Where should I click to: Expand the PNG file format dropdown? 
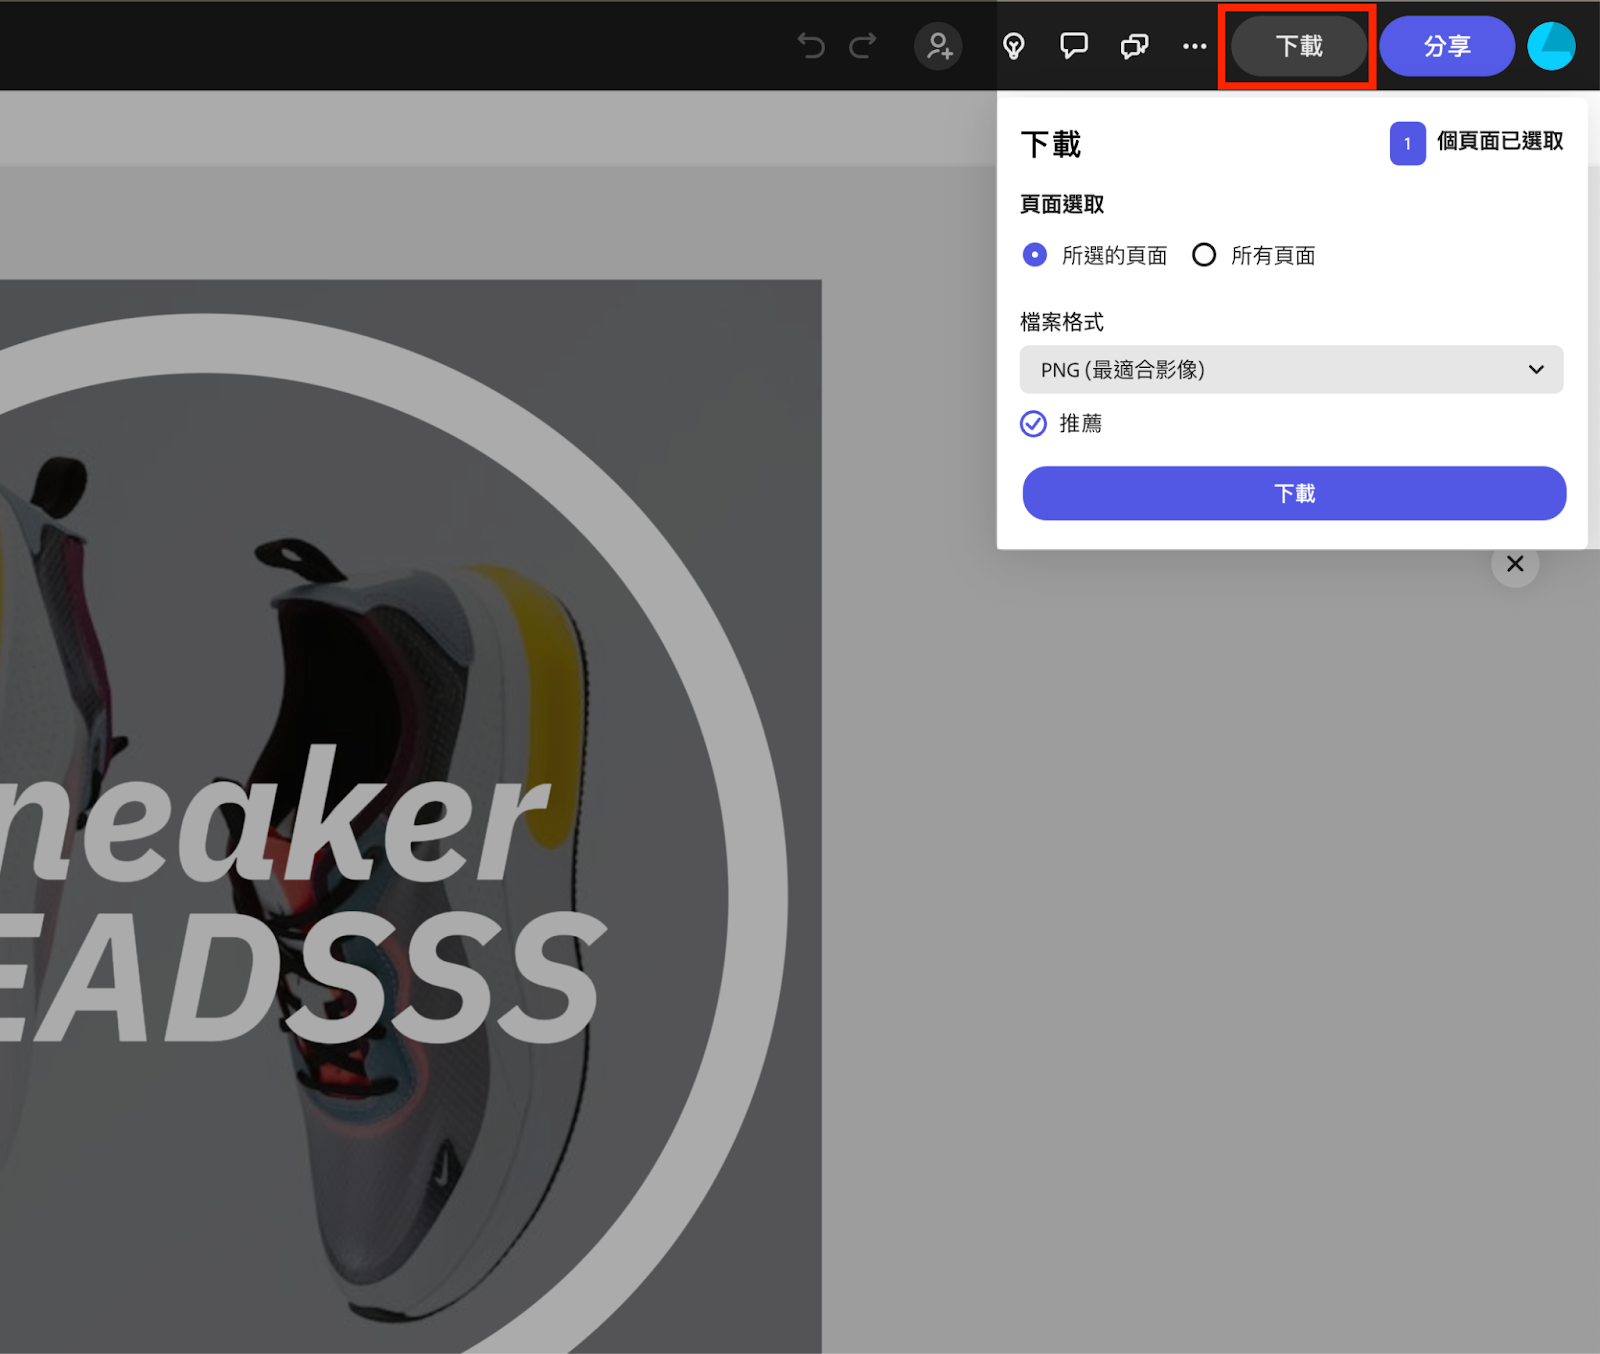pos(1291,370)
